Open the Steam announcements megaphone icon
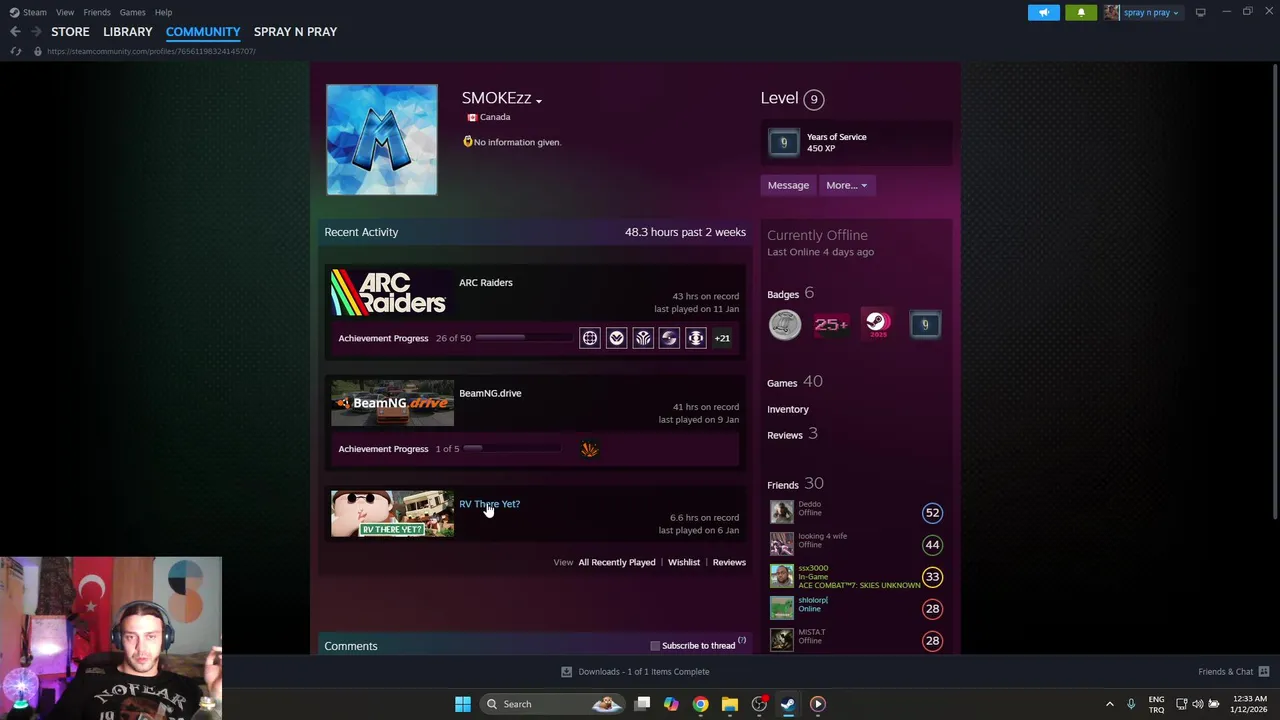 (x=1043, y=12)
